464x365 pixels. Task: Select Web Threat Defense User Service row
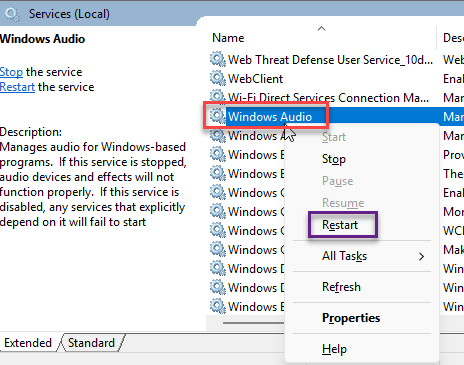click(330, 60)
